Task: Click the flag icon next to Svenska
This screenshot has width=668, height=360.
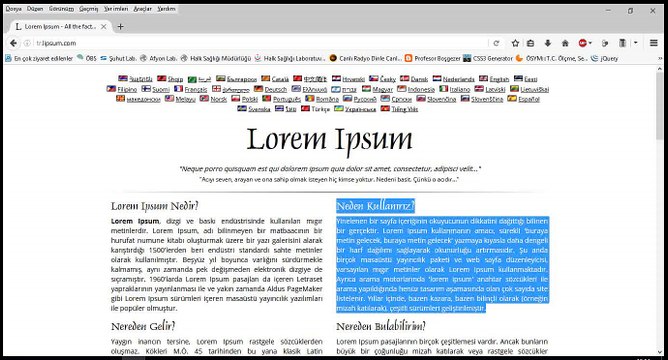Action: (x=242, y=109)
